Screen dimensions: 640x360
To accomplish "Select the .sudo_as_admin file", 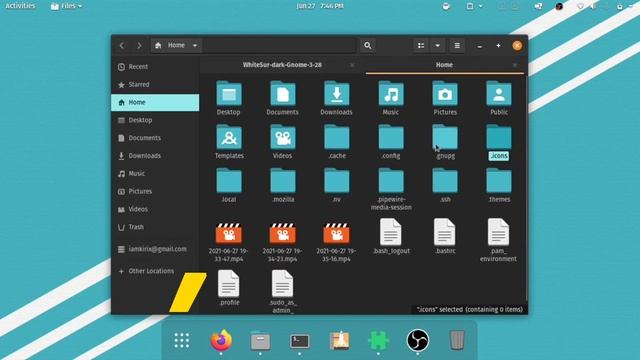I will click(282, 283).
